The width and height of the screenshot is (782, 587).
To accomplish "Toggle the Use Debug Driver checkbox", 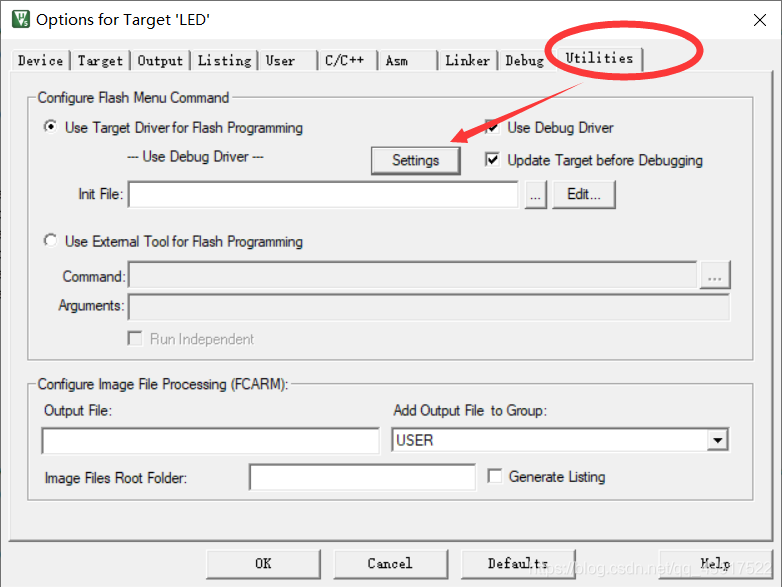I will (492, 127).
